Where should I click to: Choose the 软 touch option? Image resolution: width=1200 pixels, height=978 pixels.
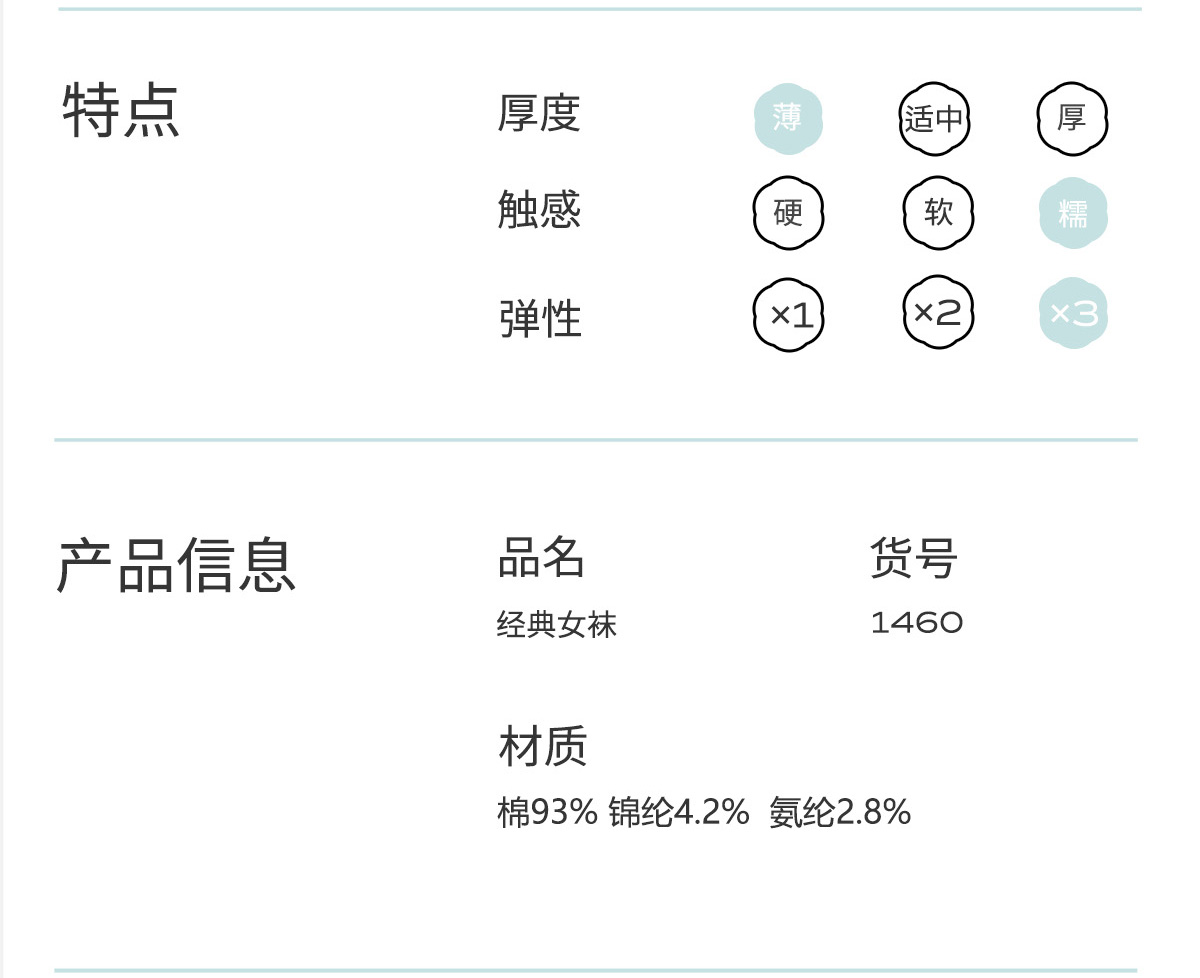coord(938,213)
